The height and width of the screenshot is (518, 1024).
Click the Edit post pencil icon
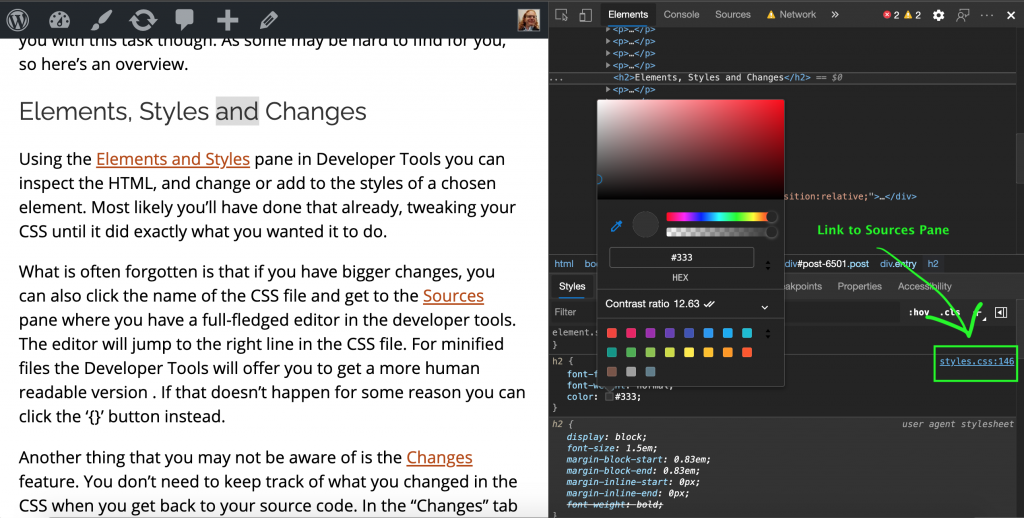coord(268,20)
